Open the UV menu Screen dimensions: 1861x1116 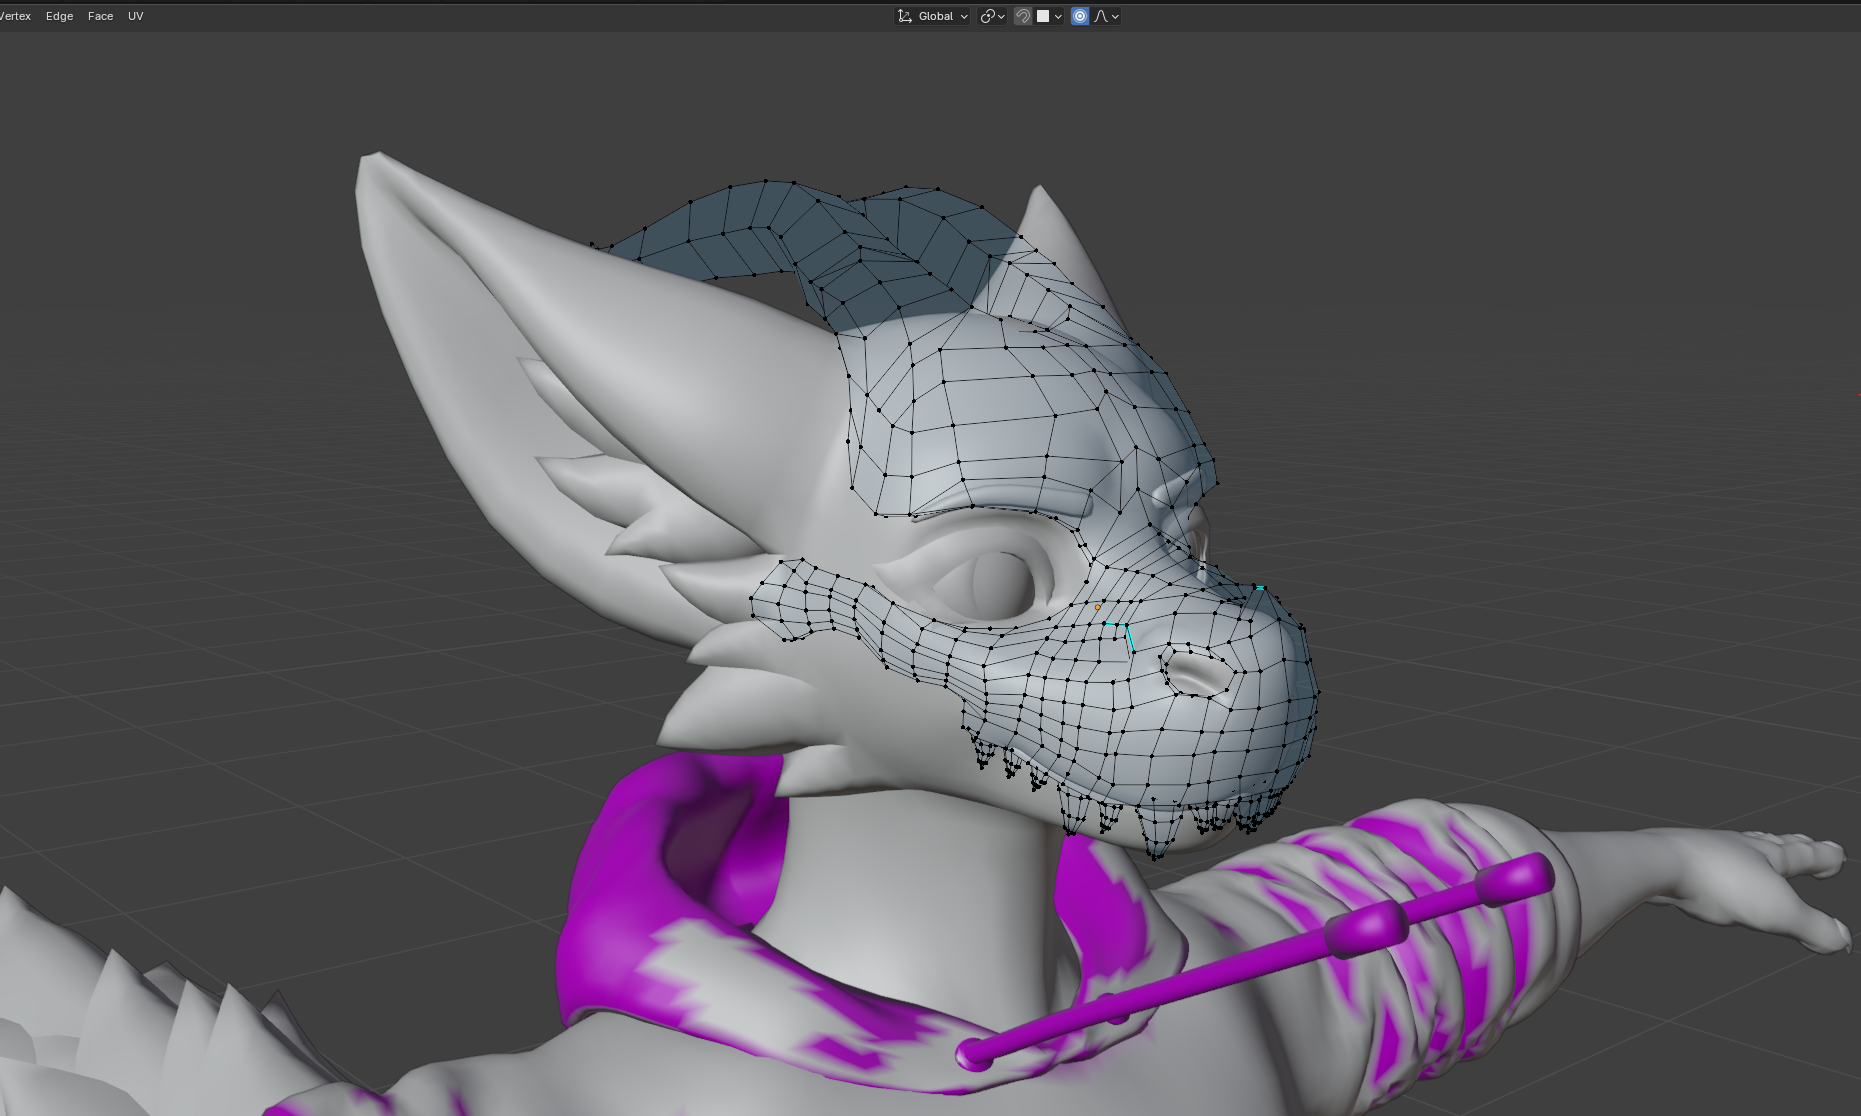point(136,16)
